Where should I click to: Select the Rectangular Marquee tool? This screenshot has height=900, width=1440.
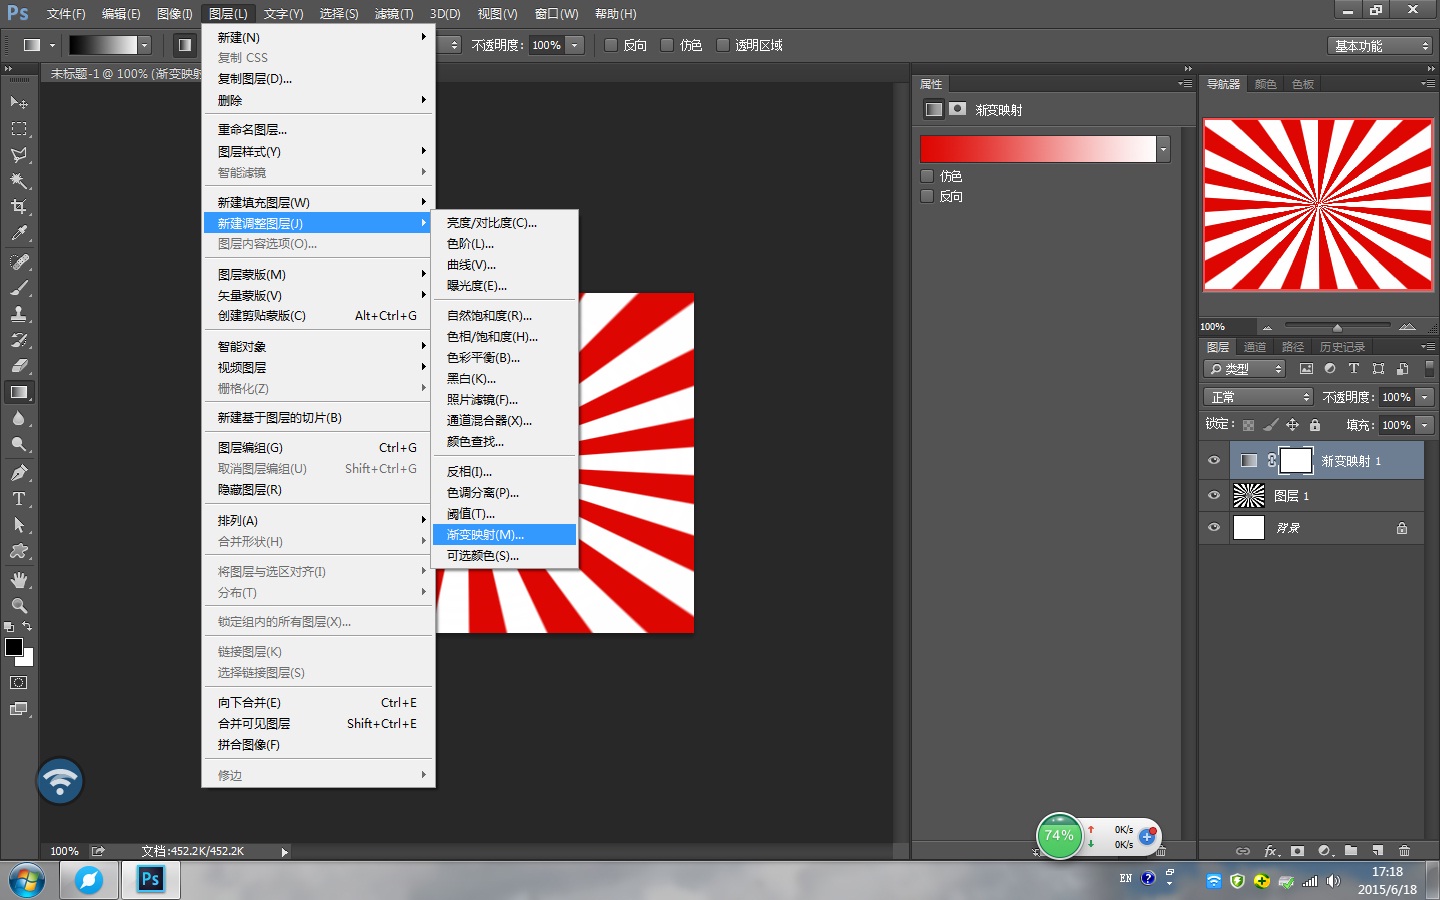tap(19, 128)
